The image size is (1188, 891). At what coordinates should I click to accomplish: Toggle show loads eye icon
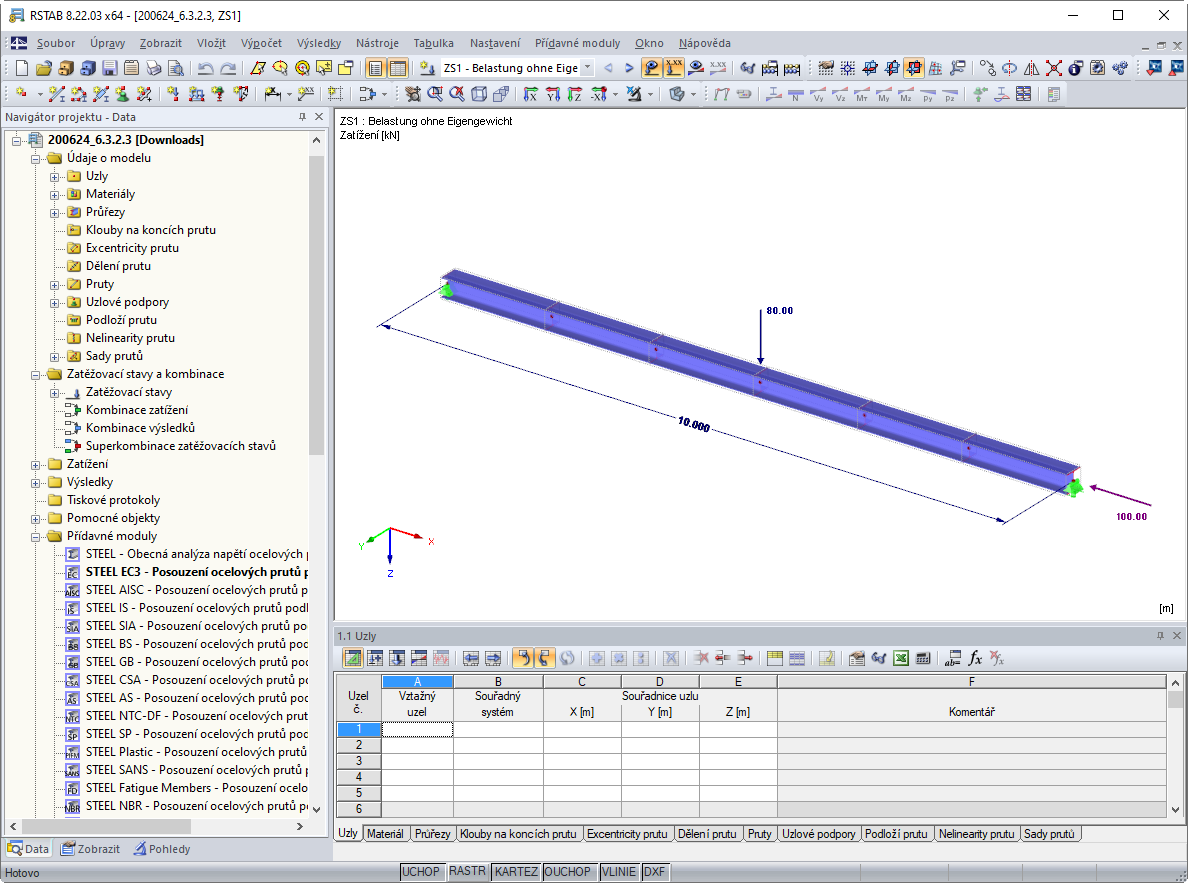coord(651,68)
